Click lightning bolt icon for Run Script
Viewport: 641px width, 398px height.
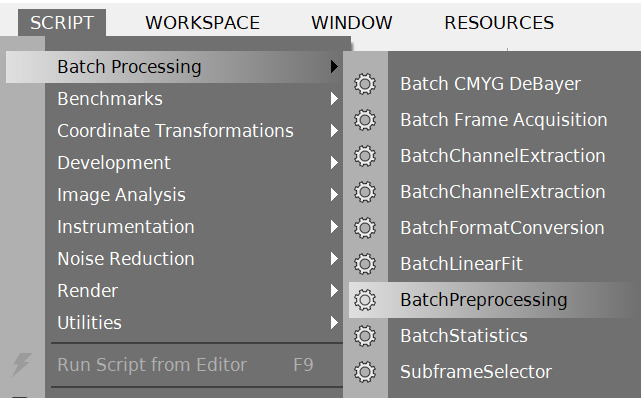(21, 364)
